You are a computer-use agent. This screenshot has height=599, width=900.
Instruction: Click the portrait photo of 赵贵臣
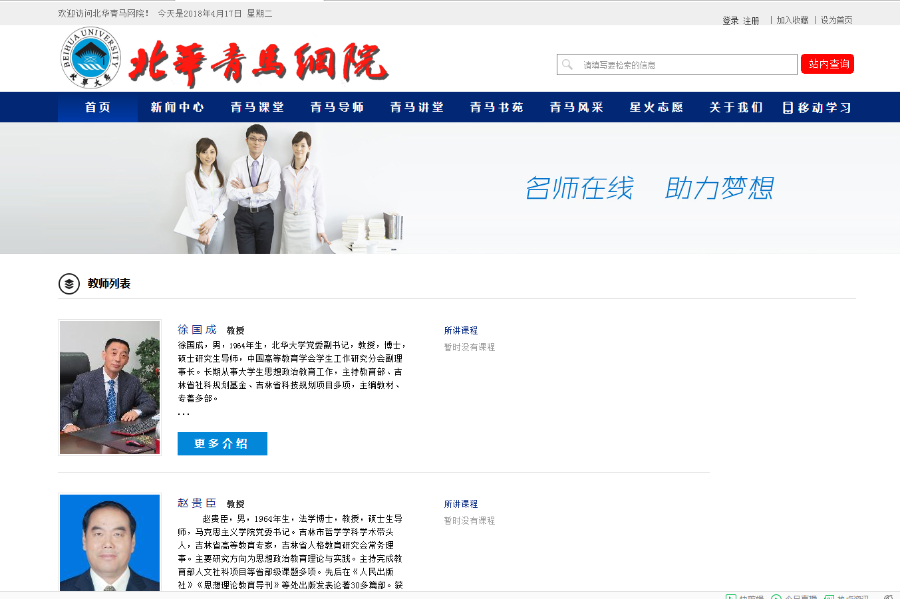pyautogui.click(x=110, y=542)
